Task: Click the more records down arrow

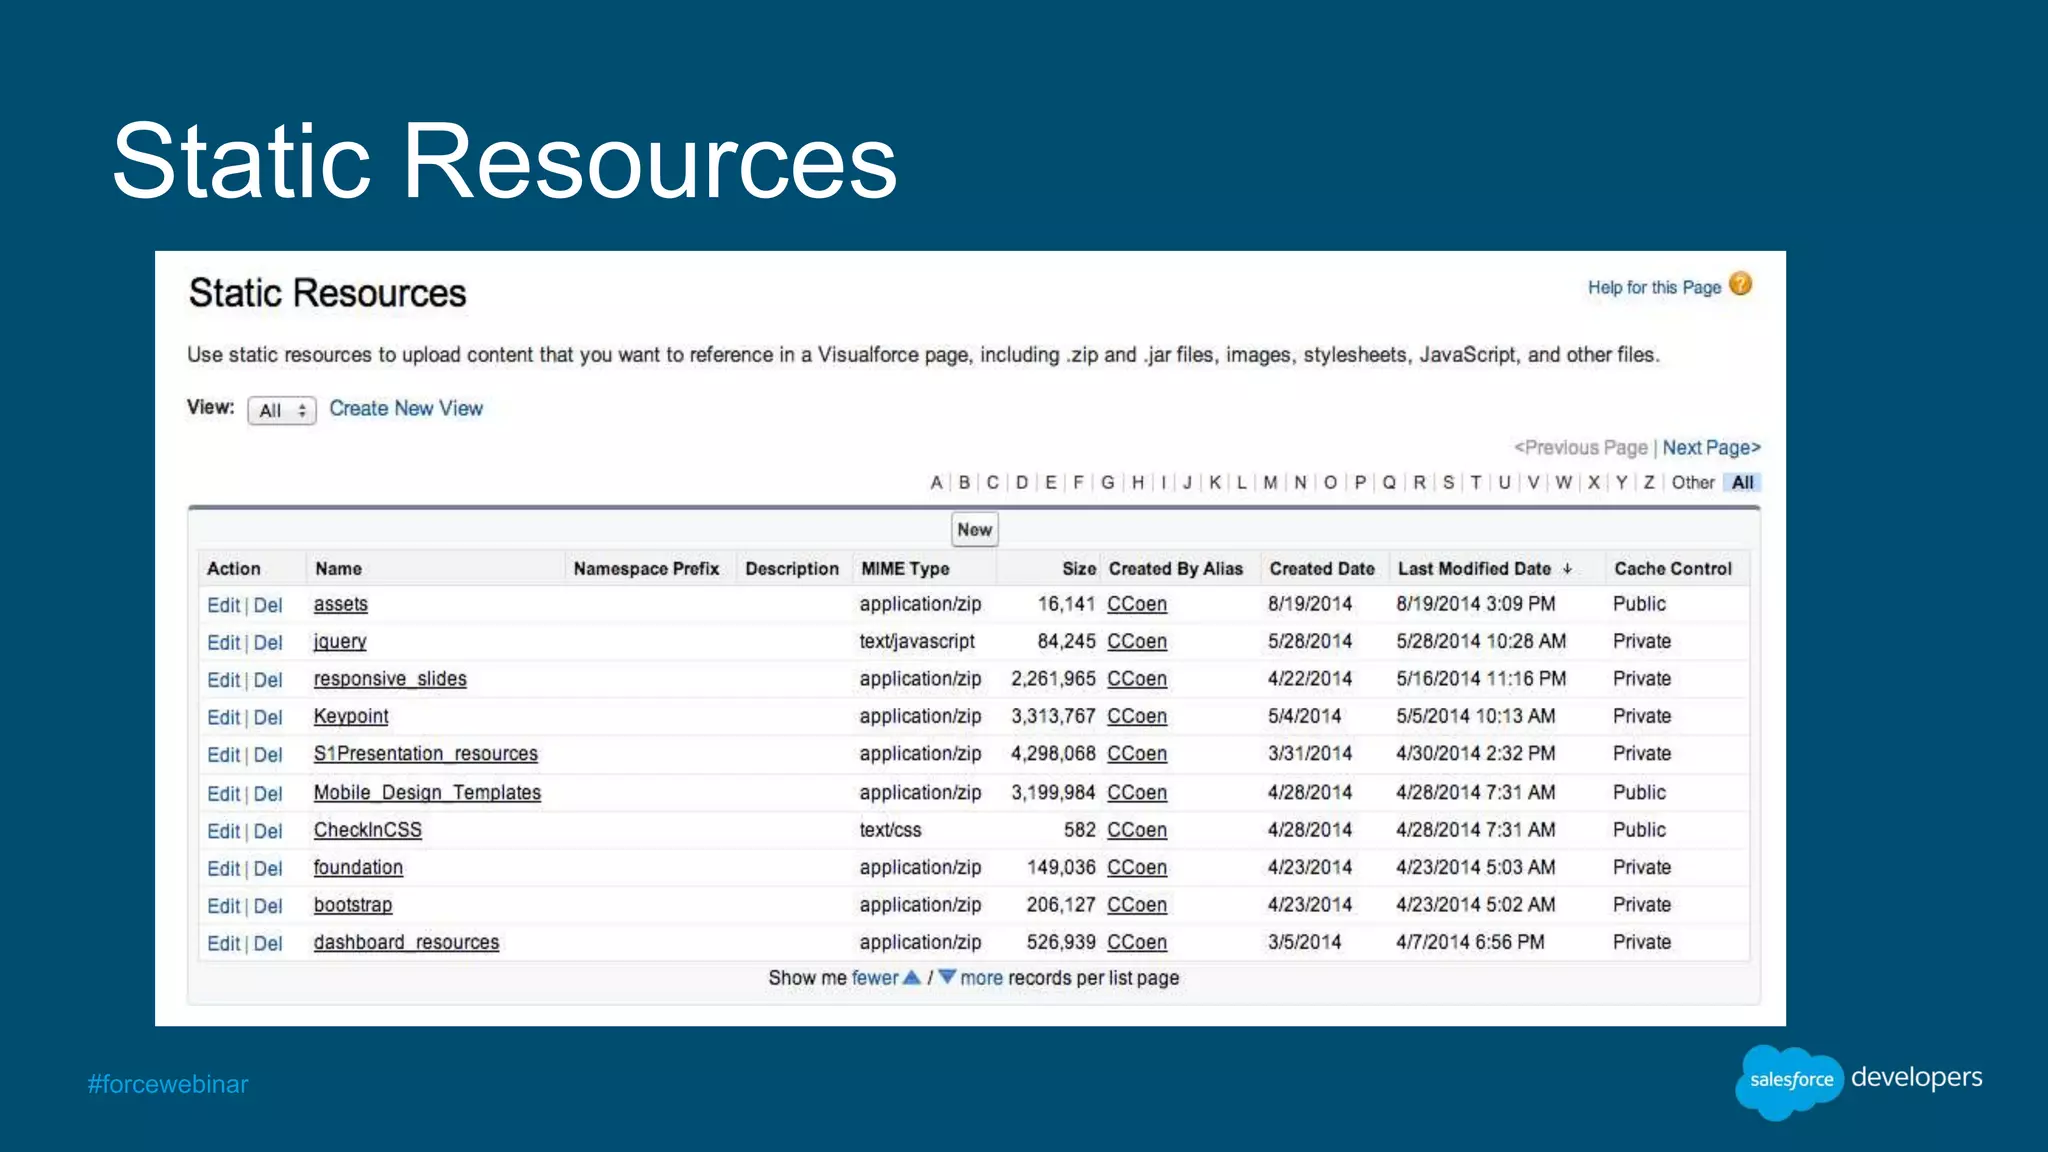Action: pyautogui.click(x=947, y=977)
